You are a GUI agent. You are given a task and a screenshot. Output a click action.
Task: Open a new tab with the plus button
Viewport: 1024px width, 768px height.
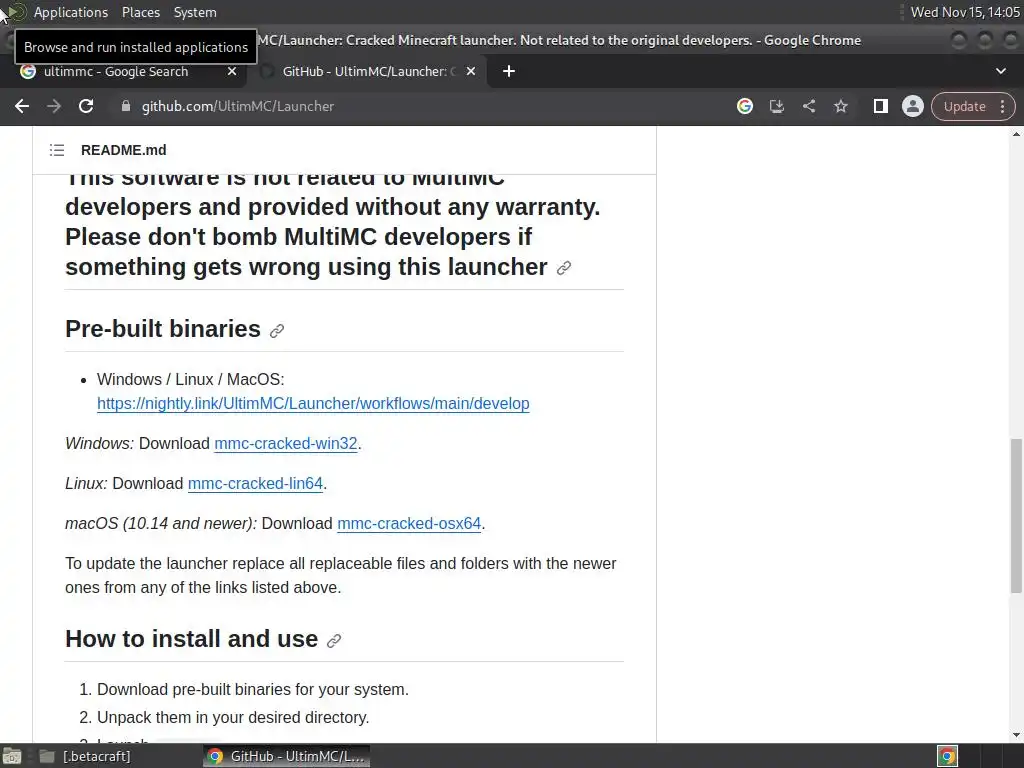[509, 71]
